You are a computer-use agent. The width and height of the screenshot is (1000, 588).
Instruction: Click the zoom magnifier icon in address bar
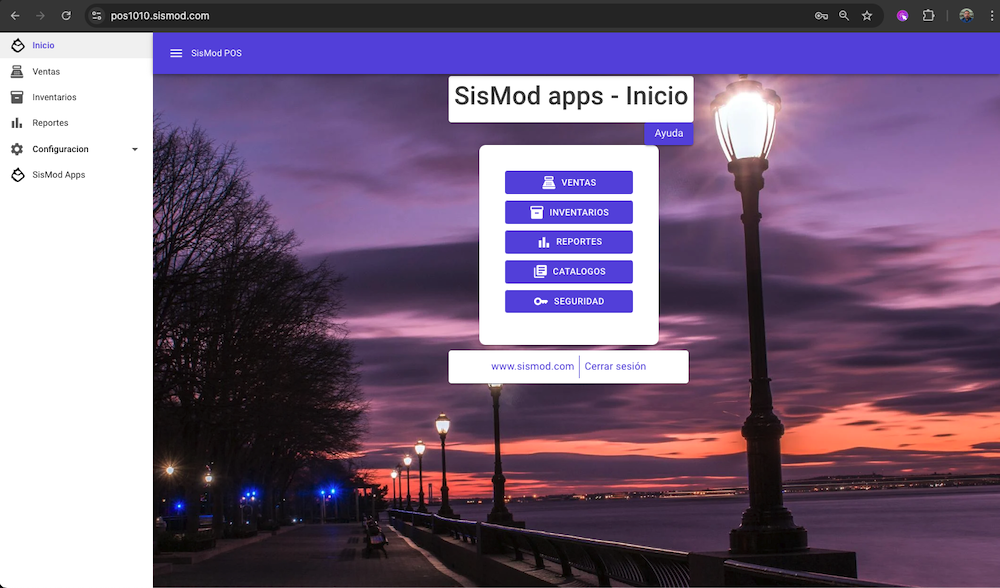(x=844, y=16)
